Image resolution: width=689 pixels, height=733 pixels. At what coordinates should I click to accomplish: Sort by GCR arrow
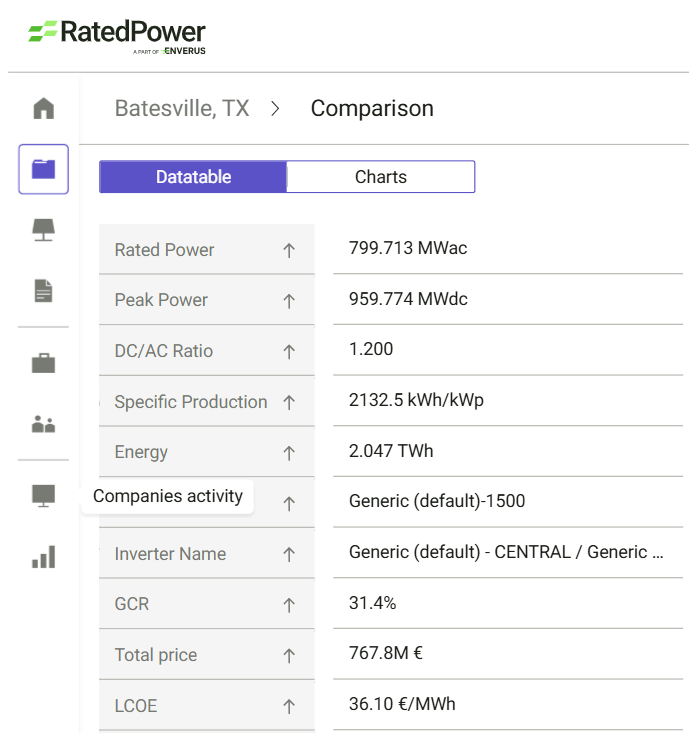point(289,605)
